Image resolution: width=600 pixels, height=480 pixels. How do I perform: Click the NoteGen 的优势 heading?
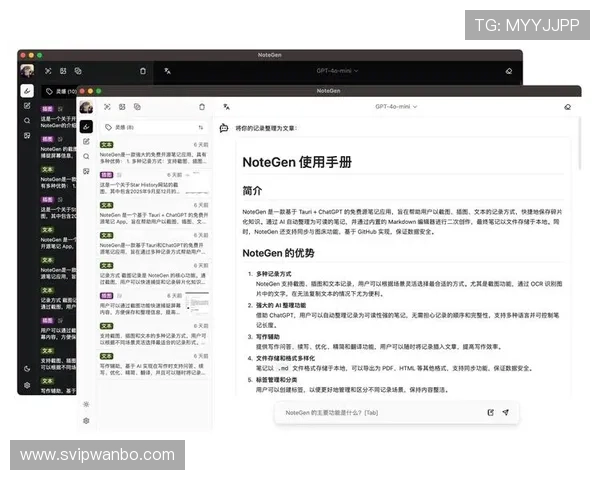coord(278,253)
